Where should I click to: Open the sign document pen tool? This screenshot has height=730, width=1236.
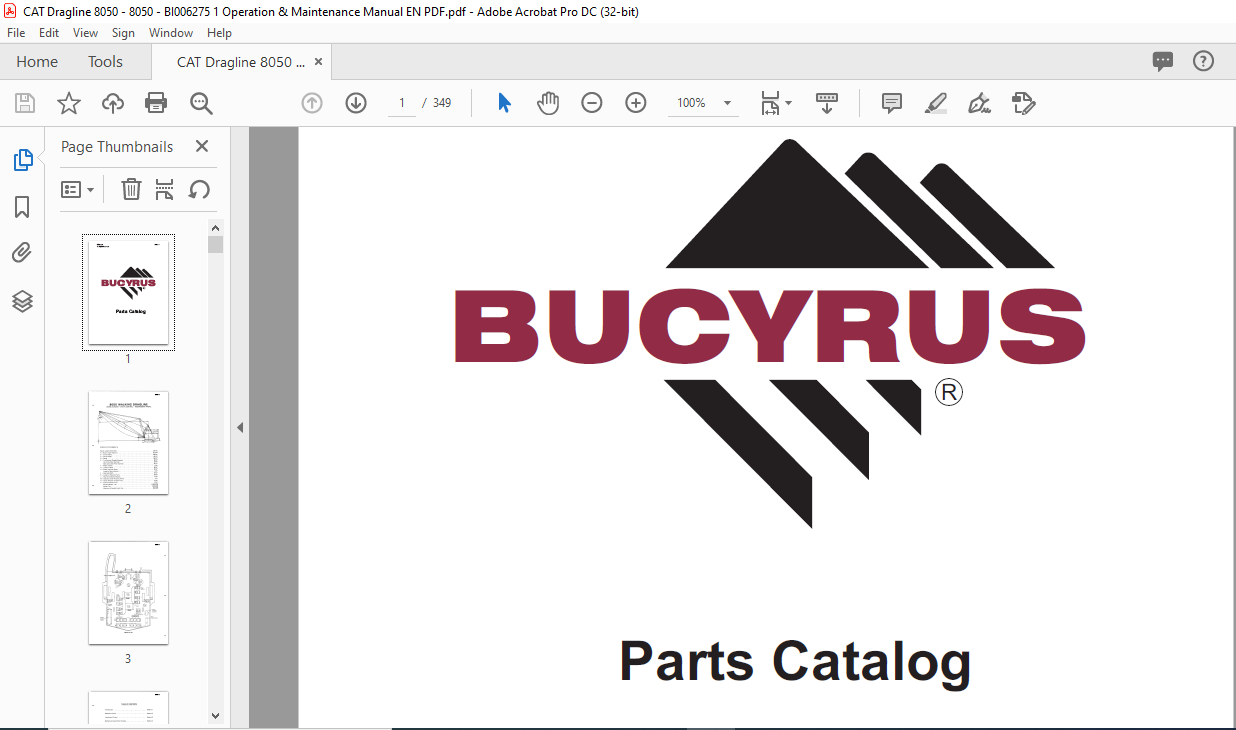pos(979,103)
